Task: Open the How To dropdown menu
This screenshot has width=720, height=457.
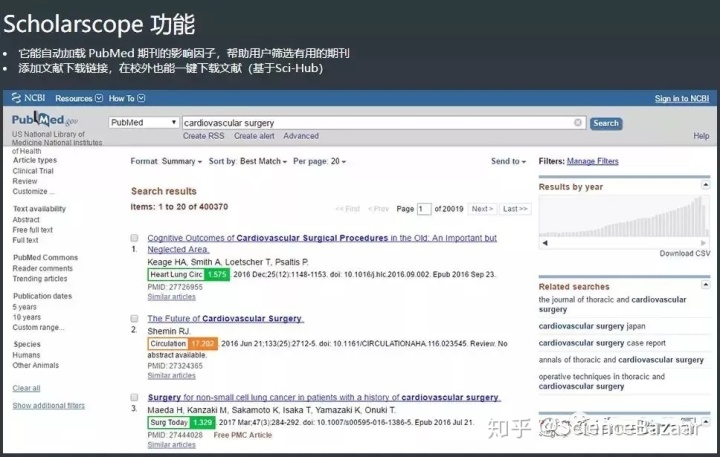Action: (127, 98)
